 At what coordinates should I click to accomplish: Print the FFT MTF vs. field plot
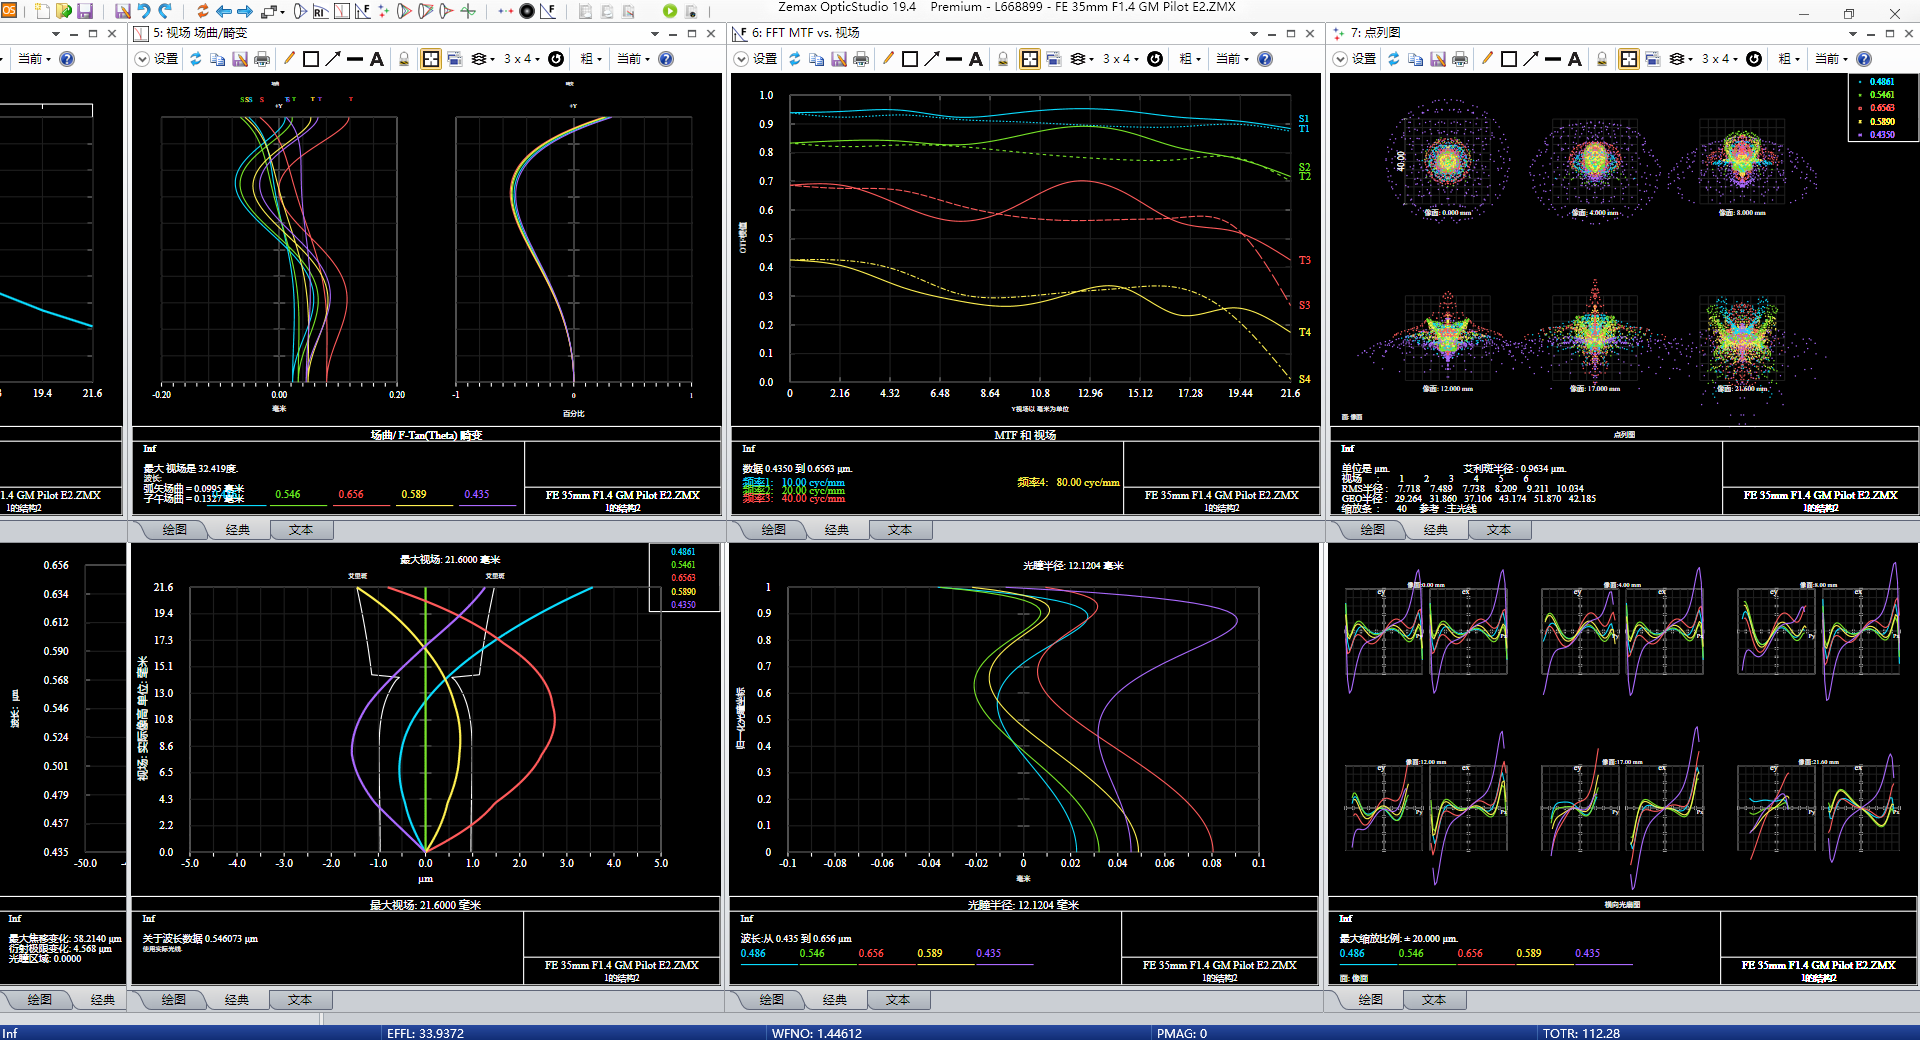click(x=861, y=59)
